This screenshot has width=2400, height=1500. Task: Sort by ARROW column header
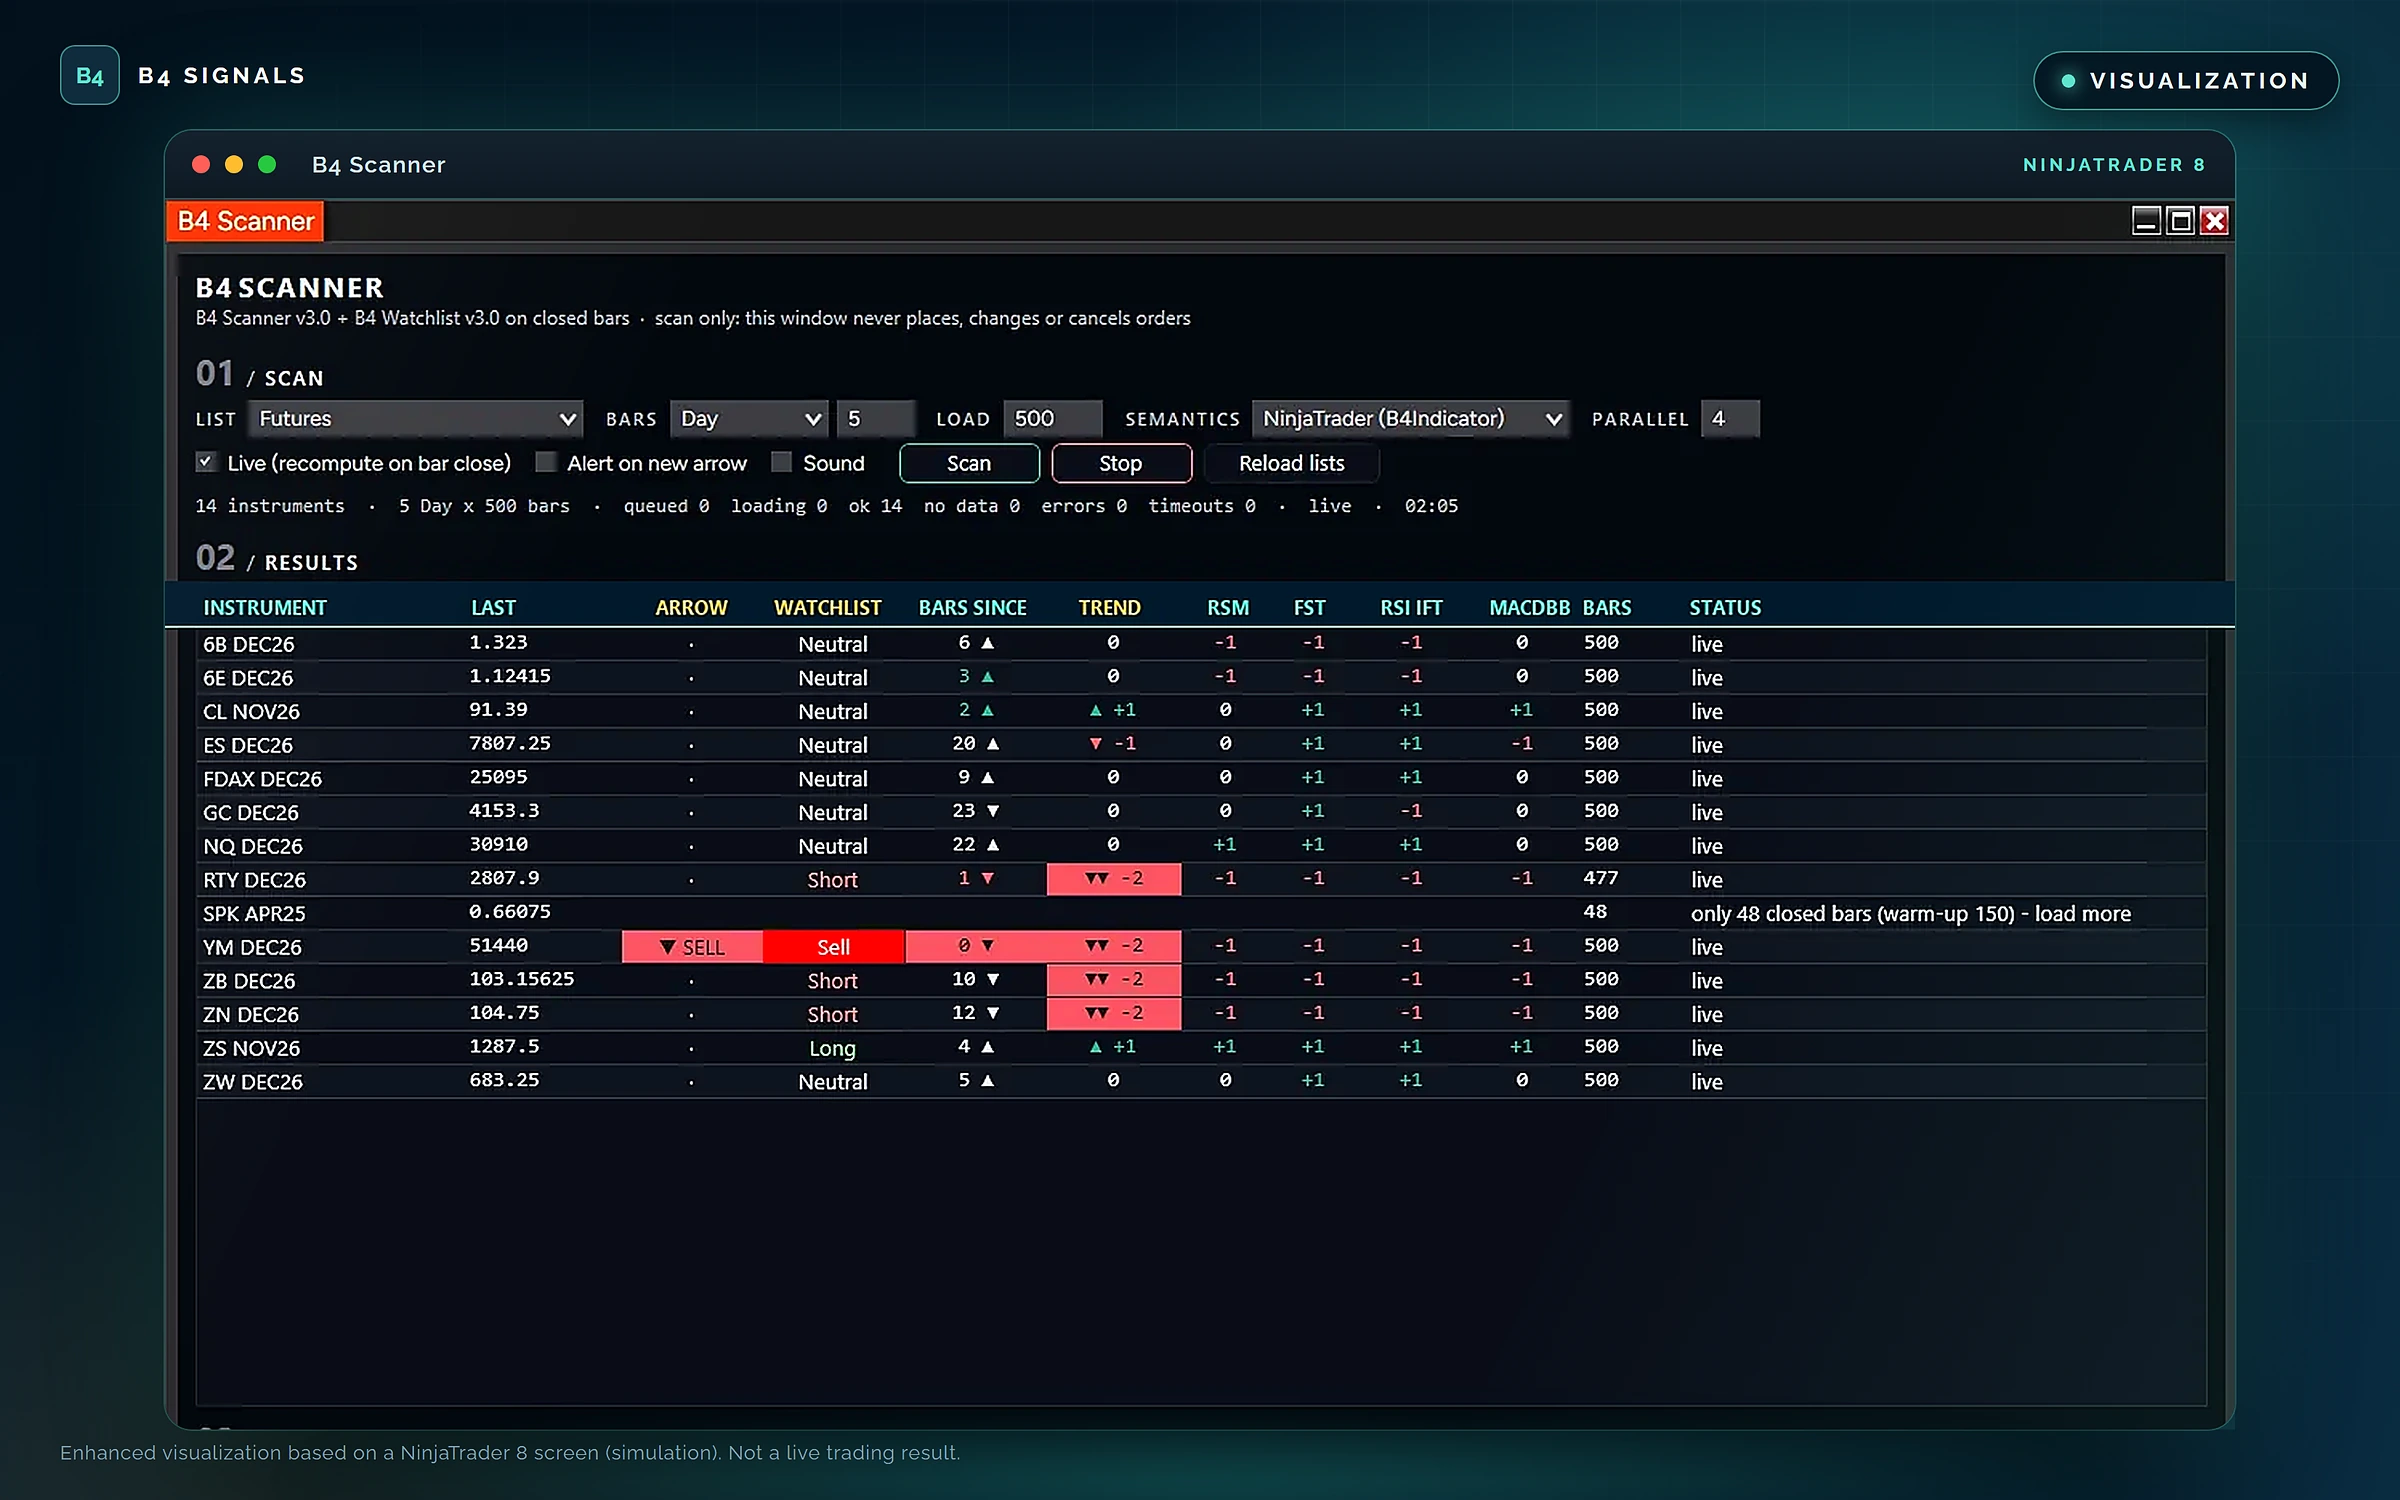coord(691,608)
